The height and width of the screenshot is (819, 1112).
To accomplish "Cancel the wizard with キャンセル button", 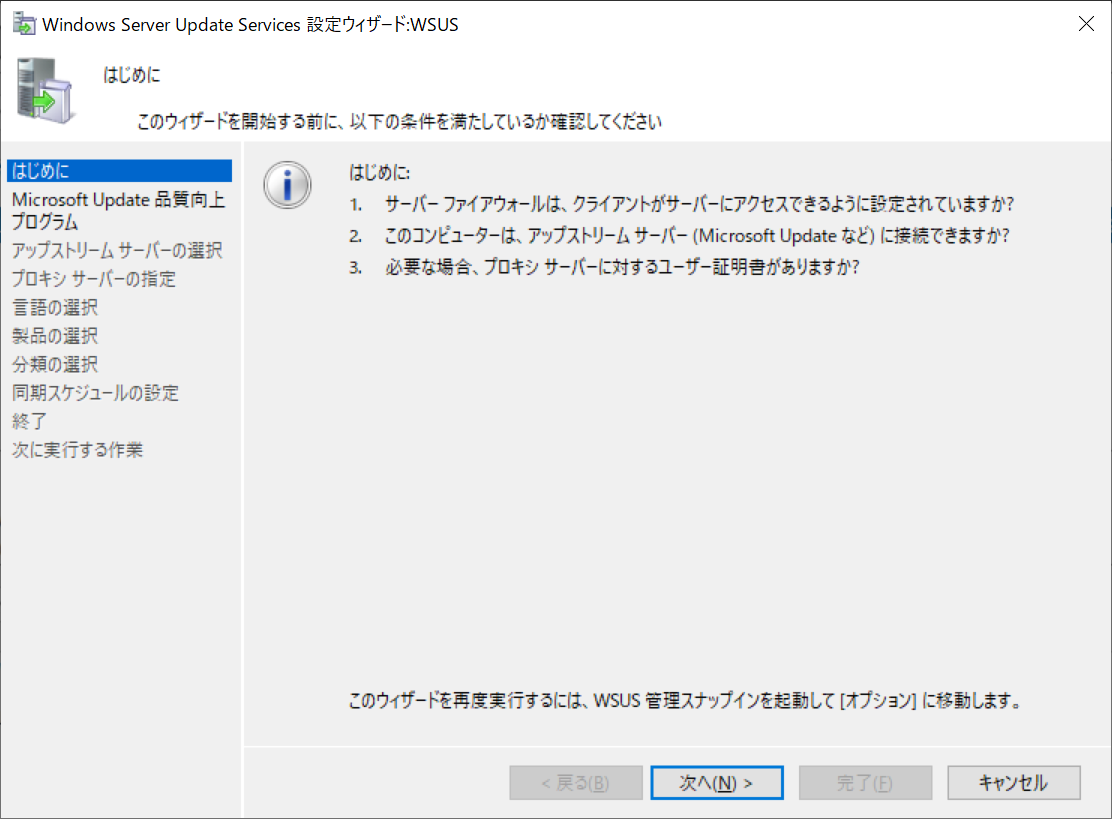I will (x=1014, y=783).
